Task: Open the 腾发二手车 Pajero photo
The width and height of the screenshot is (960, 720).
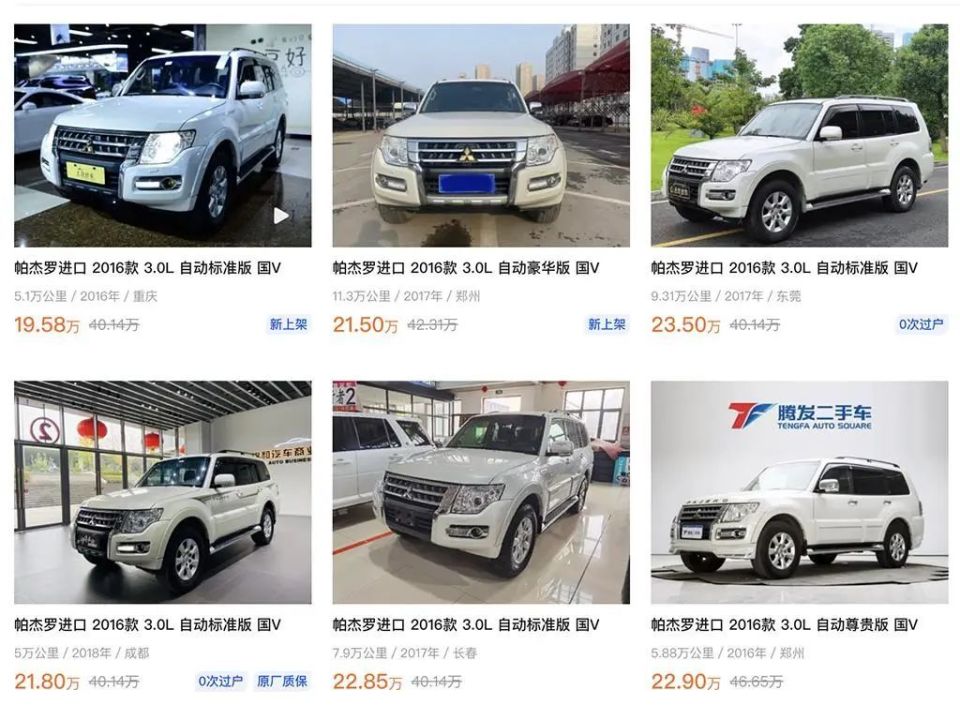Action: pyautogui.click(x=800, y=492)
